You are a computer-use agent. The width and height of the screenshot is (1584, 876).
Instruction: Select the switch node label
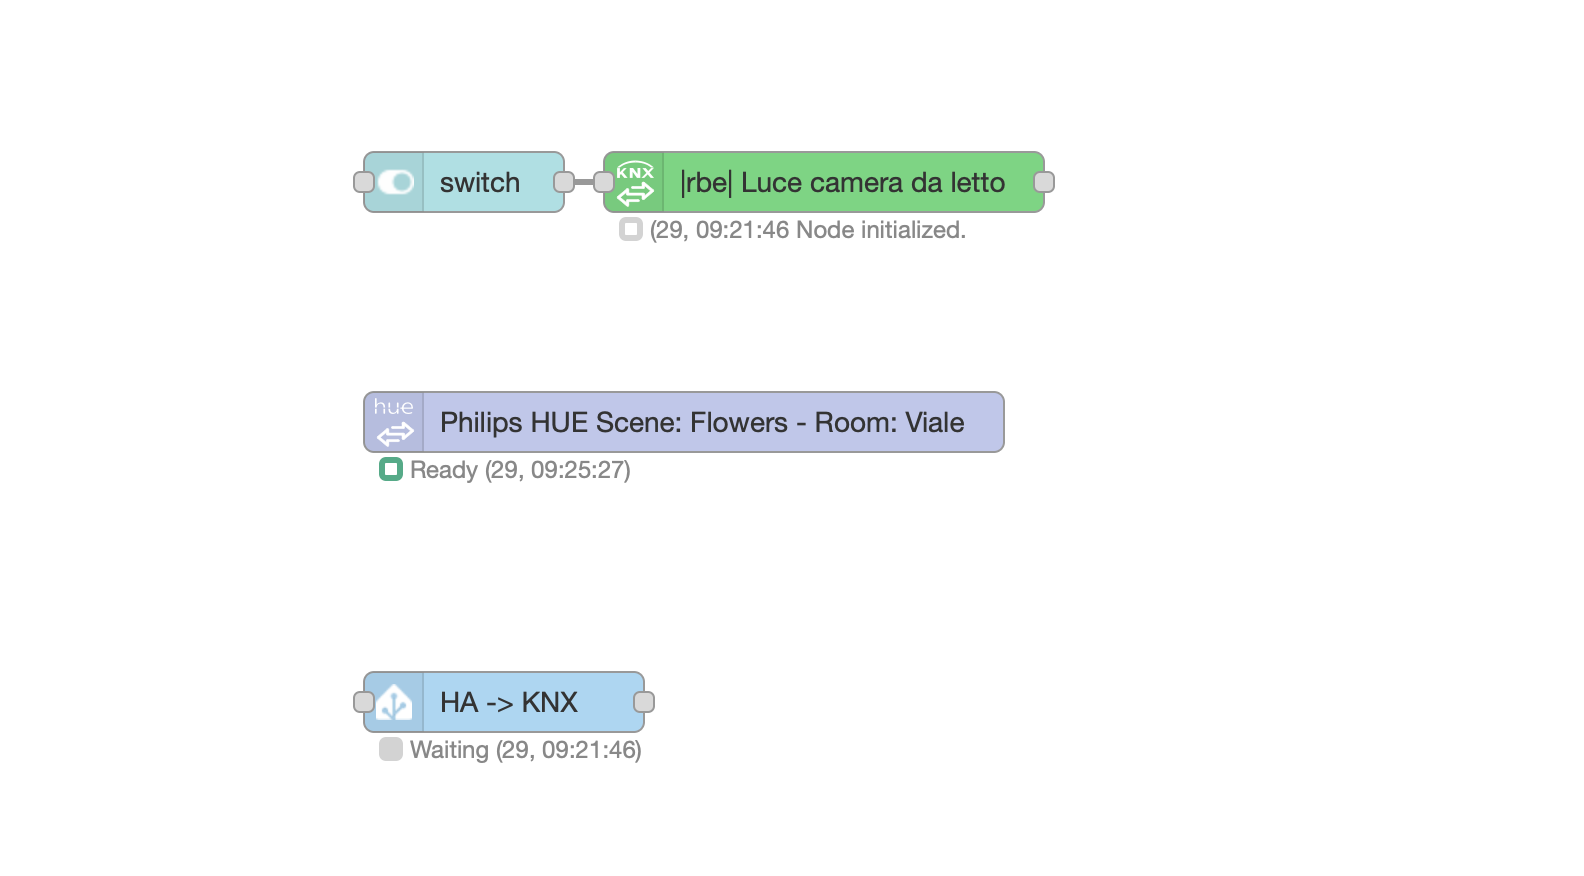480,182
